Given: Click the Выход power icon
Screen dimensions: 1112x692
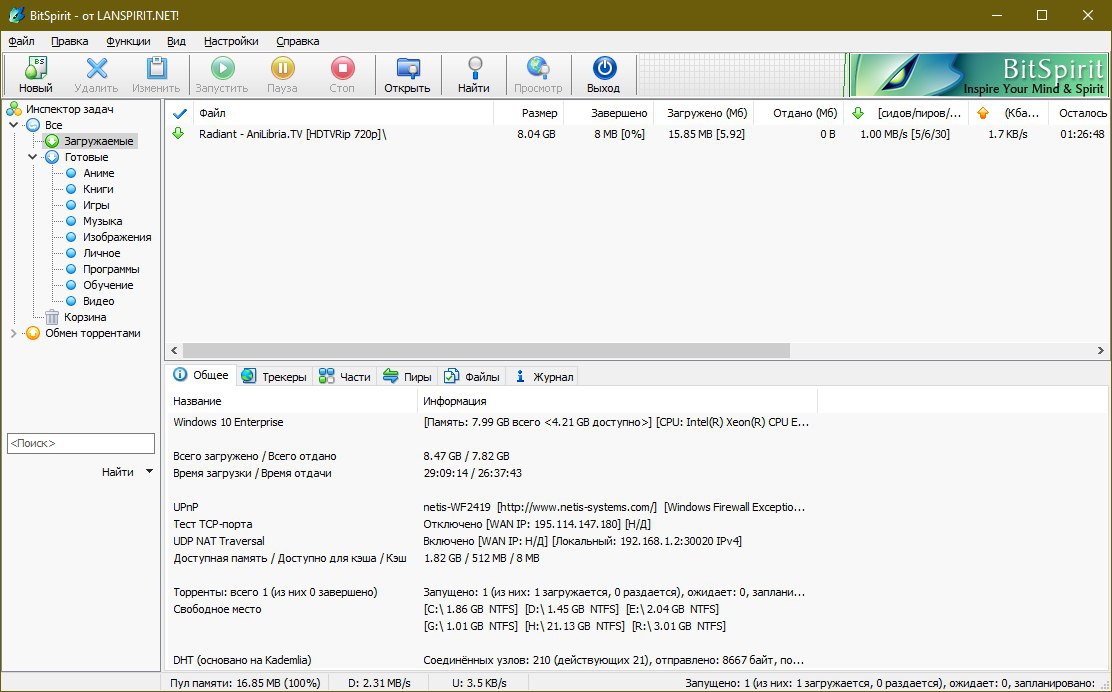Looking at the screenshot, I should (x=604, y=68).
